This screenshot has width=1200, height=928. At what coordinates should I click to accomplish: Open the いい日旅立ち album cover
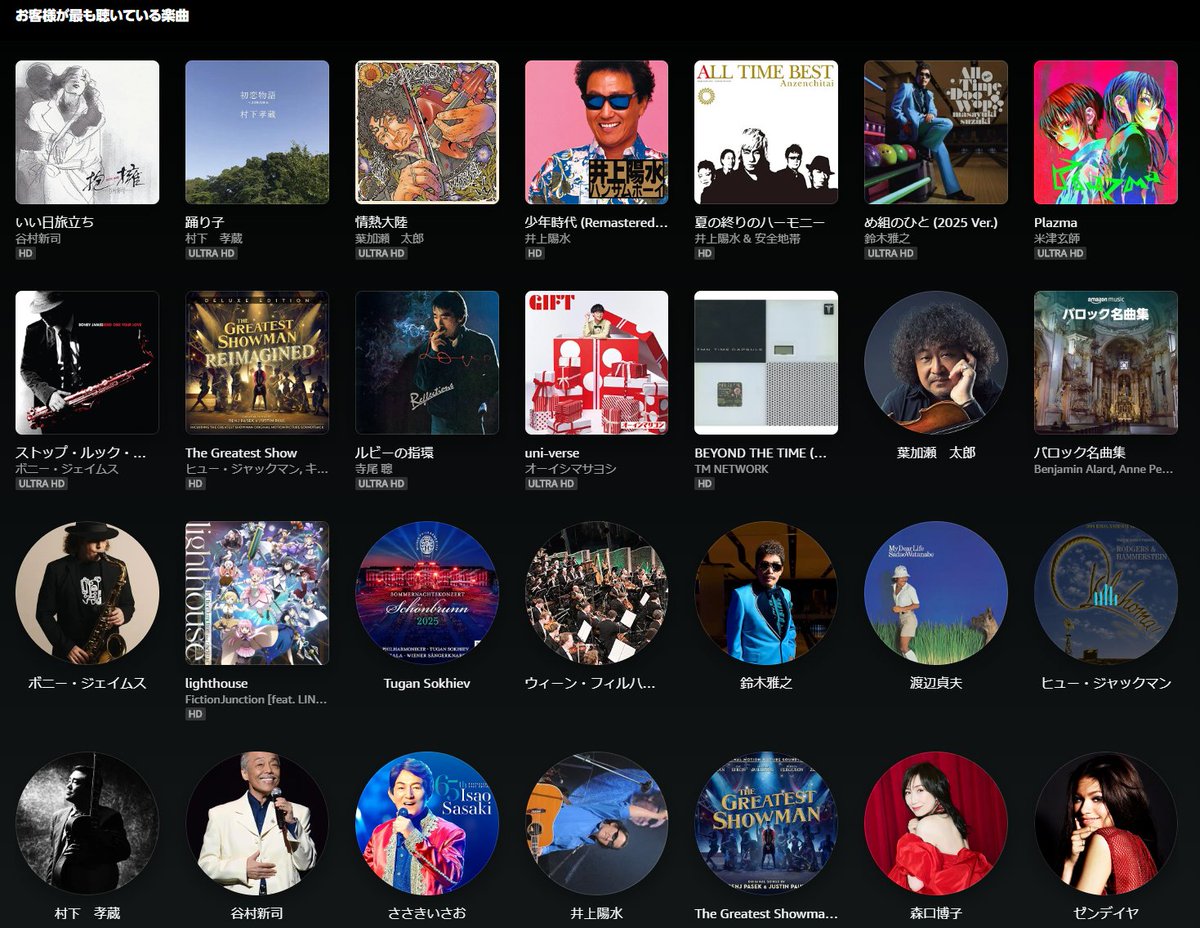(87, 132)
